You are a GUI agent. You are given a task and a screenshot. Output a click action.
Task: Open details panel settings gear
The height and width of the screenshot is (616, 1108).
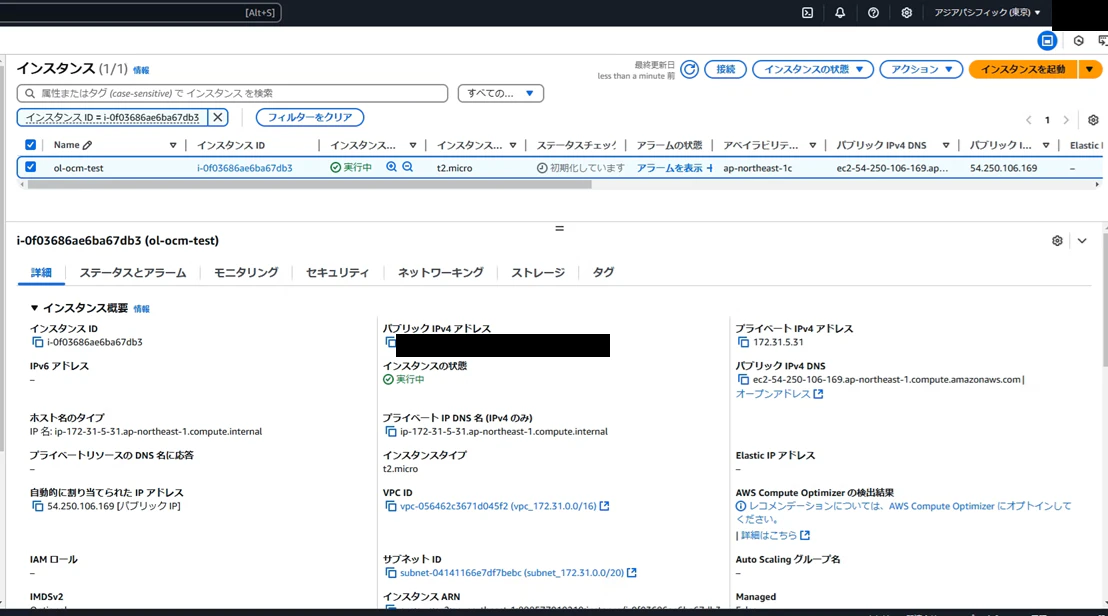click(1057, 241)
